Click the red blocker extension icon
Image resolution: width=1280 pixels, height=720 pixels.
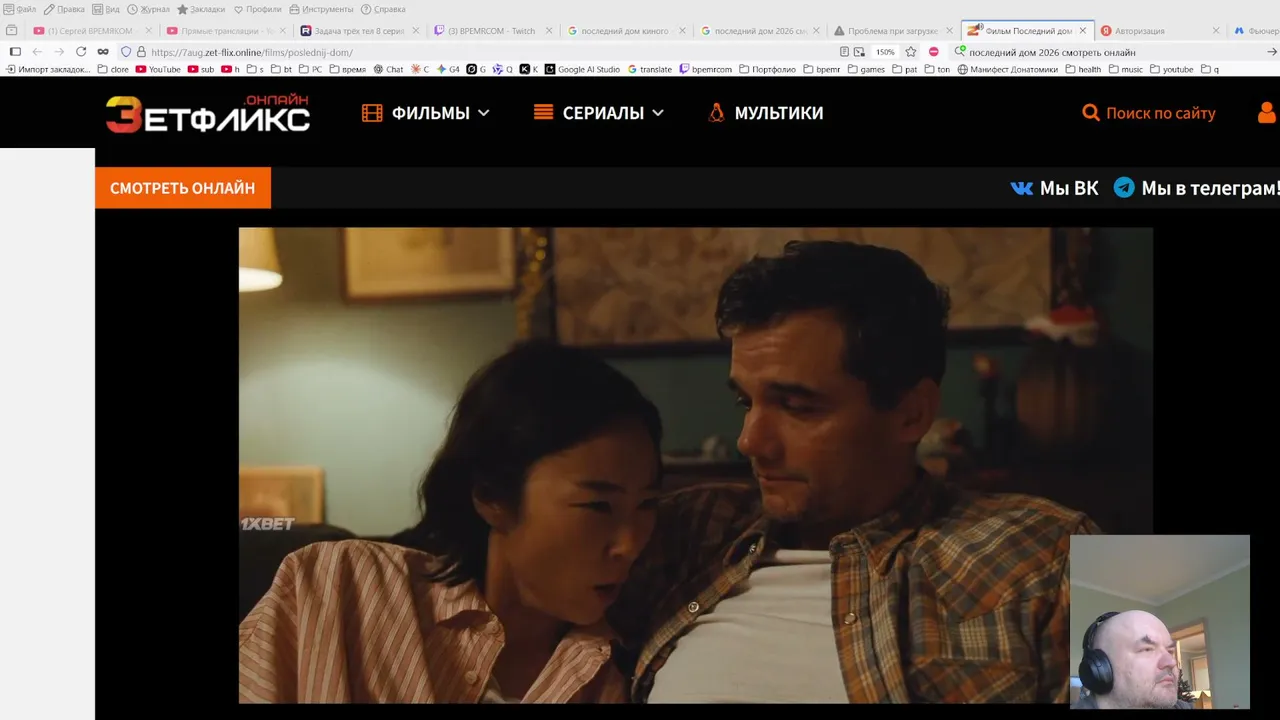934,52
